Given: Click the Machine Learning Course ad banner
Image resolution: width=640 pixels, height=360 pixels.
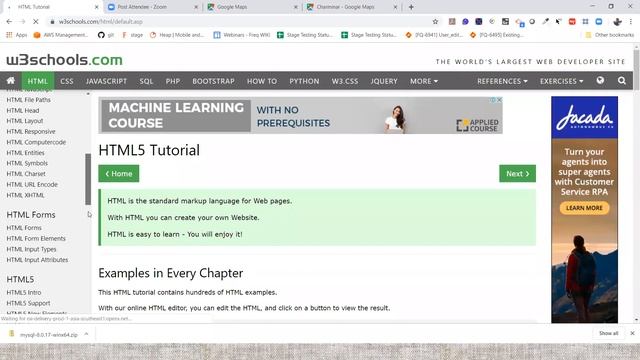Looking at the screenshot, I should pyautogui.click(x=300, y=116).
